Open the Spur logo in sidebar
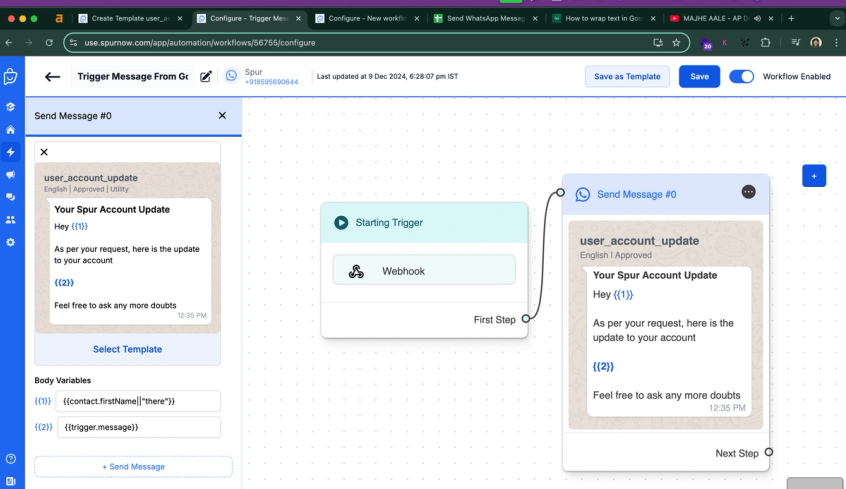The height and width of the screenshot is (489, 846). tap(11, 77)
